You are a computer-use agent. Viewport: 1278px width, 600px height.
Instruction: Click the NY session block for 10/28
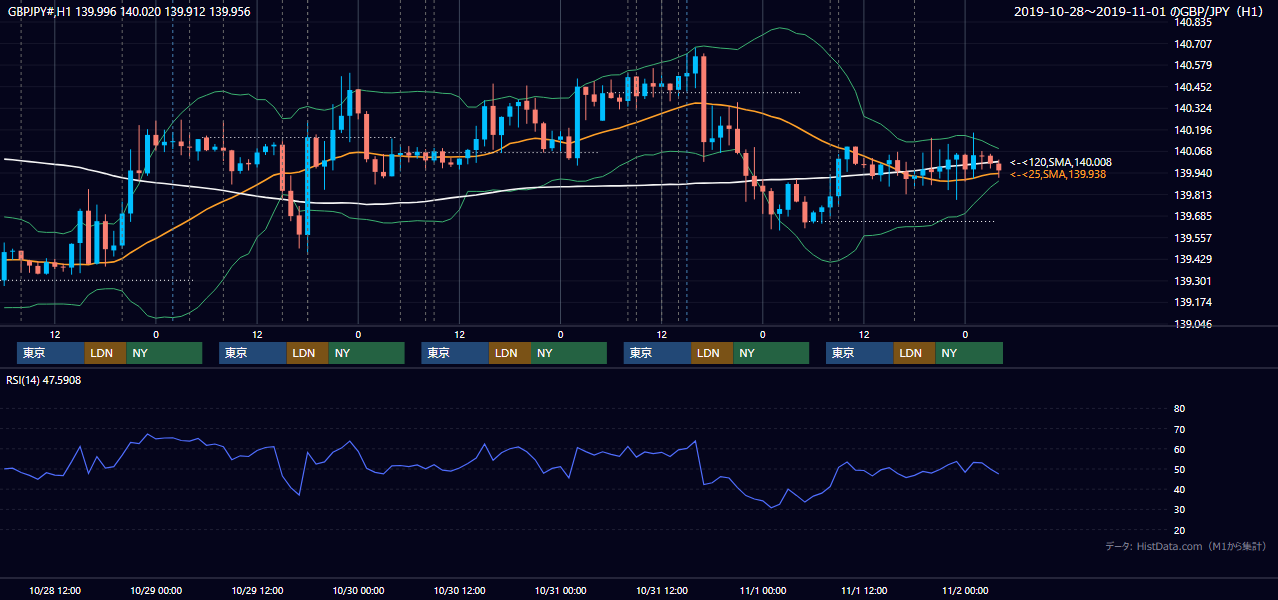[164, 353]
